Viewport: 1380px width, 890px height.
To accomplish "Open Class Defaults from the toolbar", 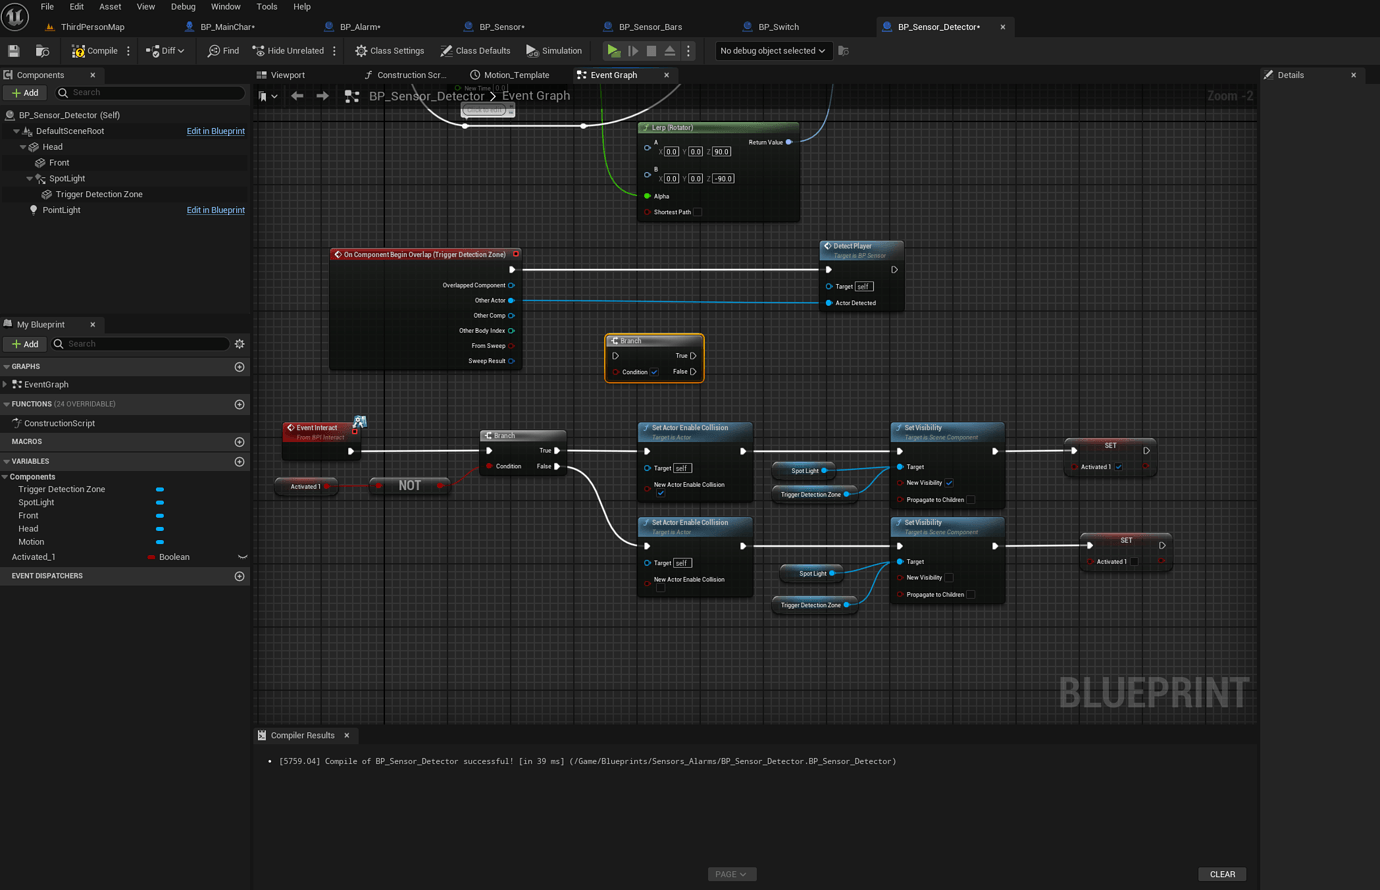I will (475, 50).
